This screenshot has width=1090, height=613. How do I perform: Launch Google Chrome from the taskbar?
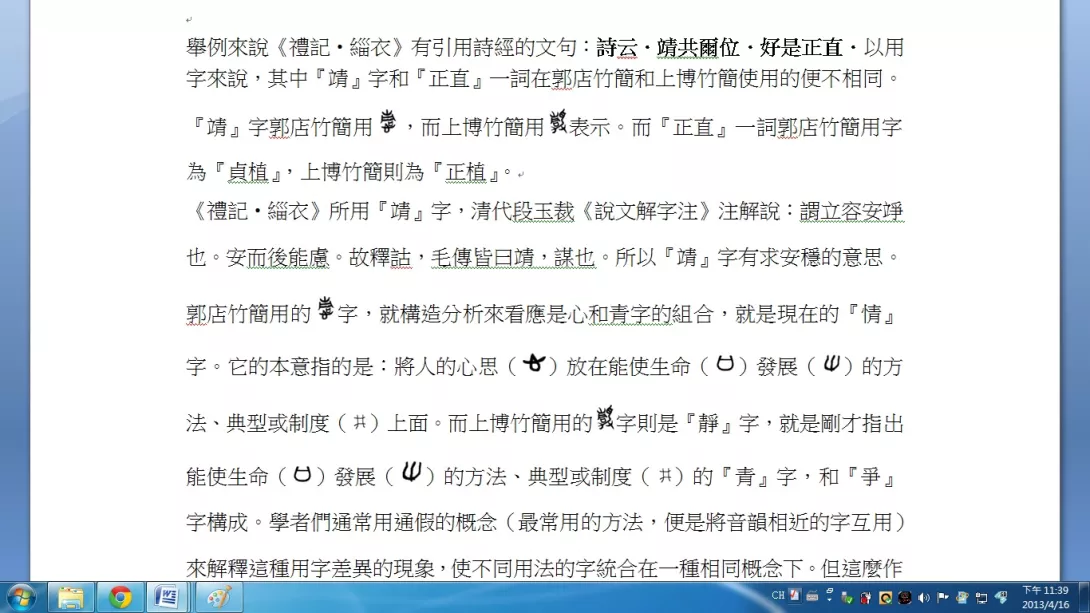120,598
